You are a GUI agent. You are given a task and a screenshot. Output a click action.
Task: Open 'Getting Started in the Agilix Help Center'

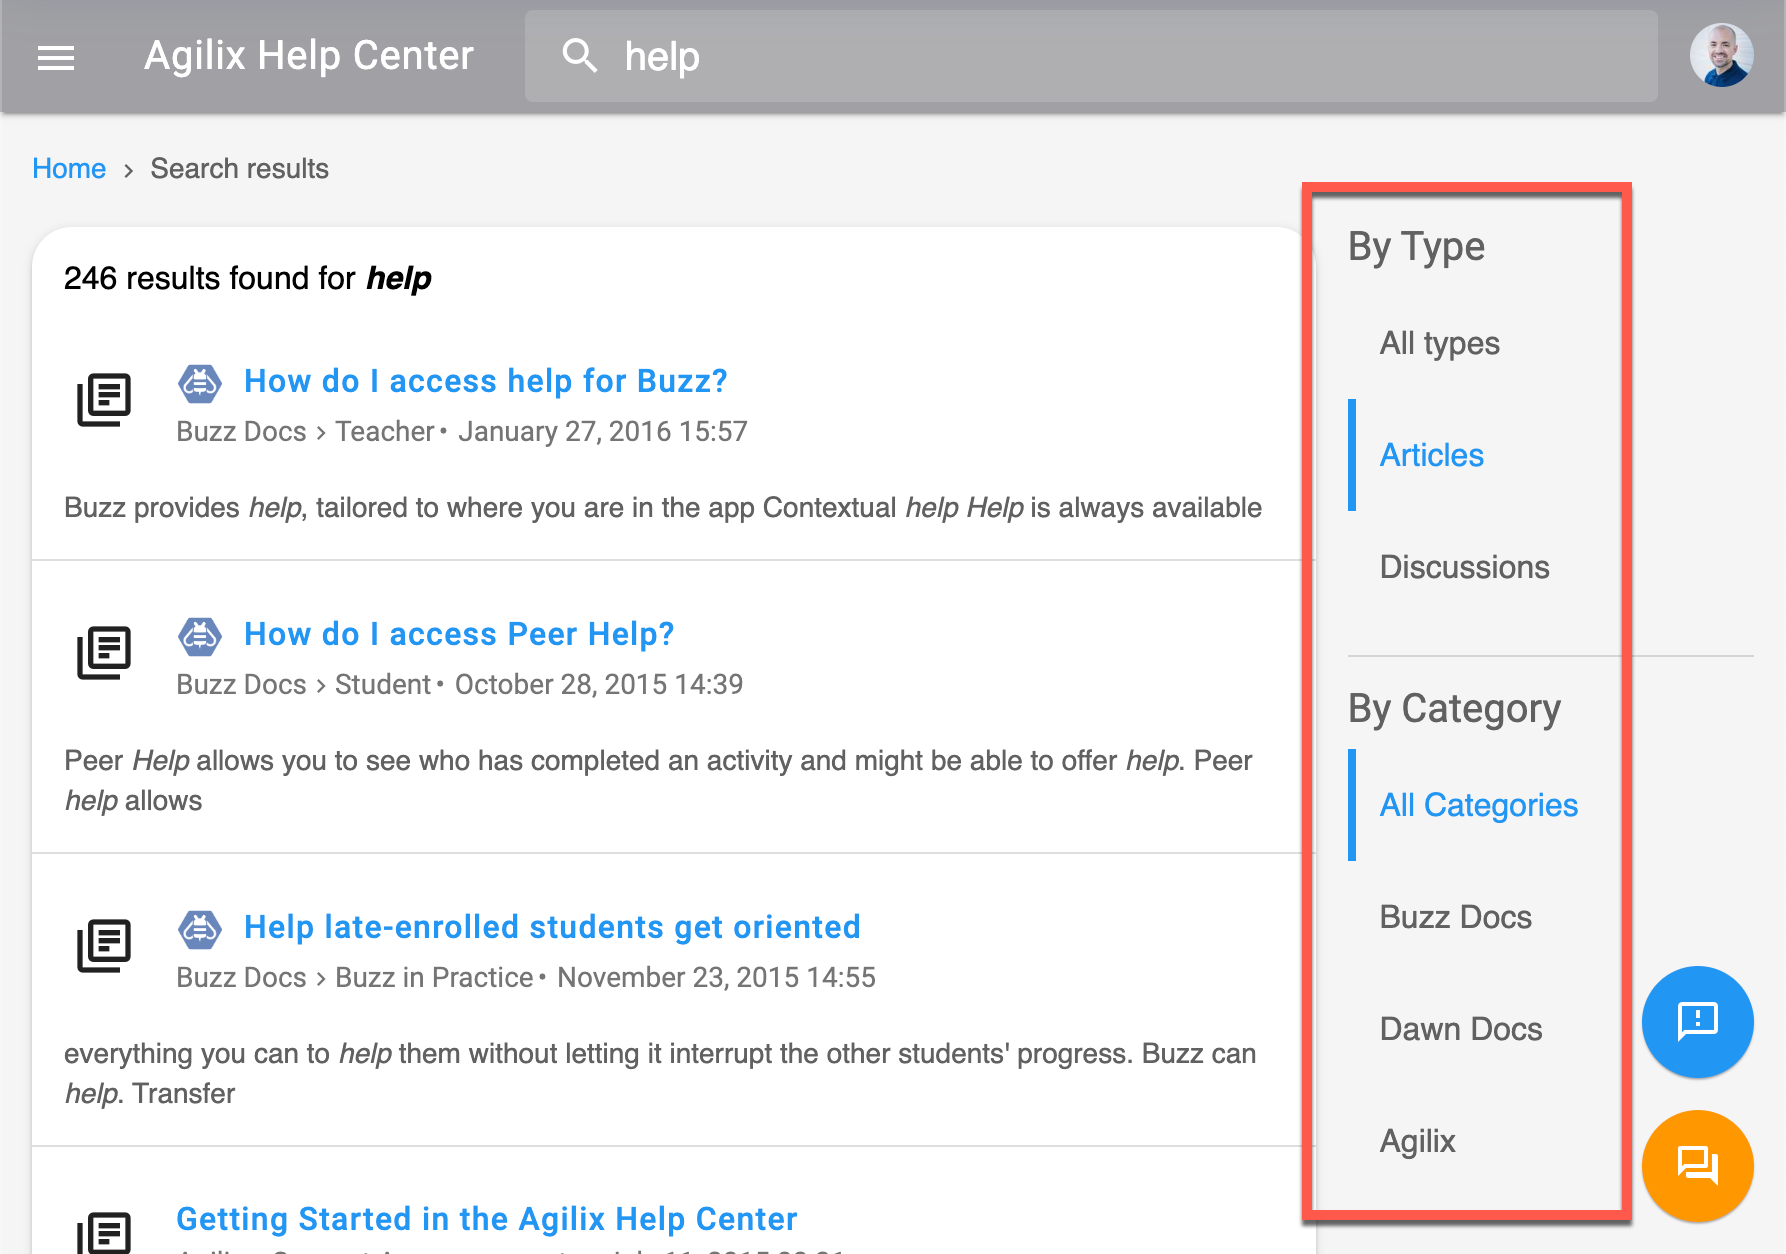(487, 1219)
